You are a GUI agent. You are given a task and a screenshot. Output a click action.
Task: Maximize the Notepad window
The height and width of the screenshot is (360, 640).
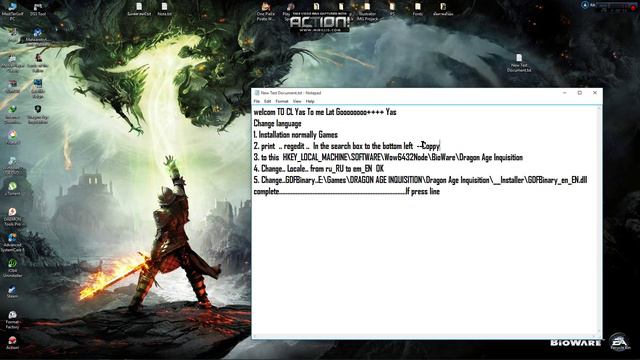tap(580, 93)
